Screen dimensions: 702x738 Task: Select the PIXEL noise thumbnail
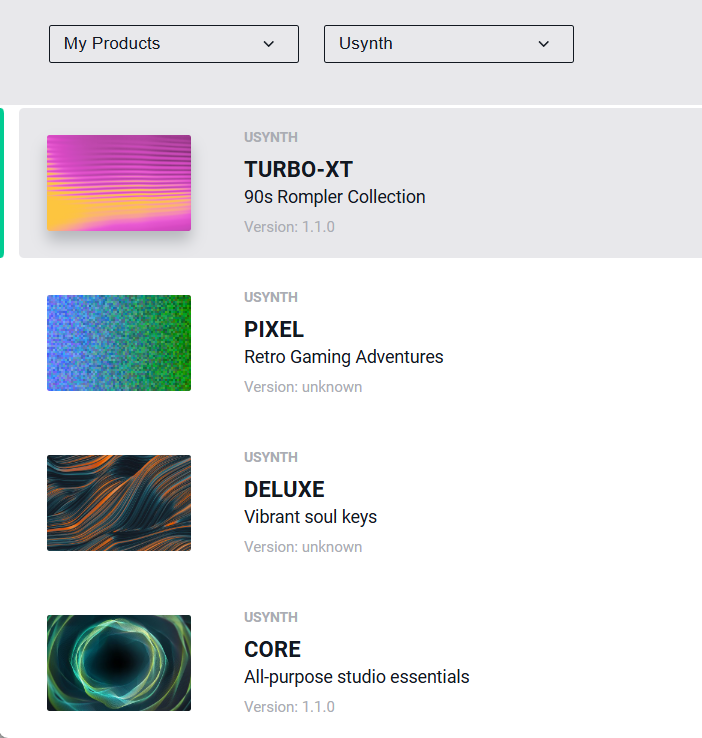[x=119, y=343]
